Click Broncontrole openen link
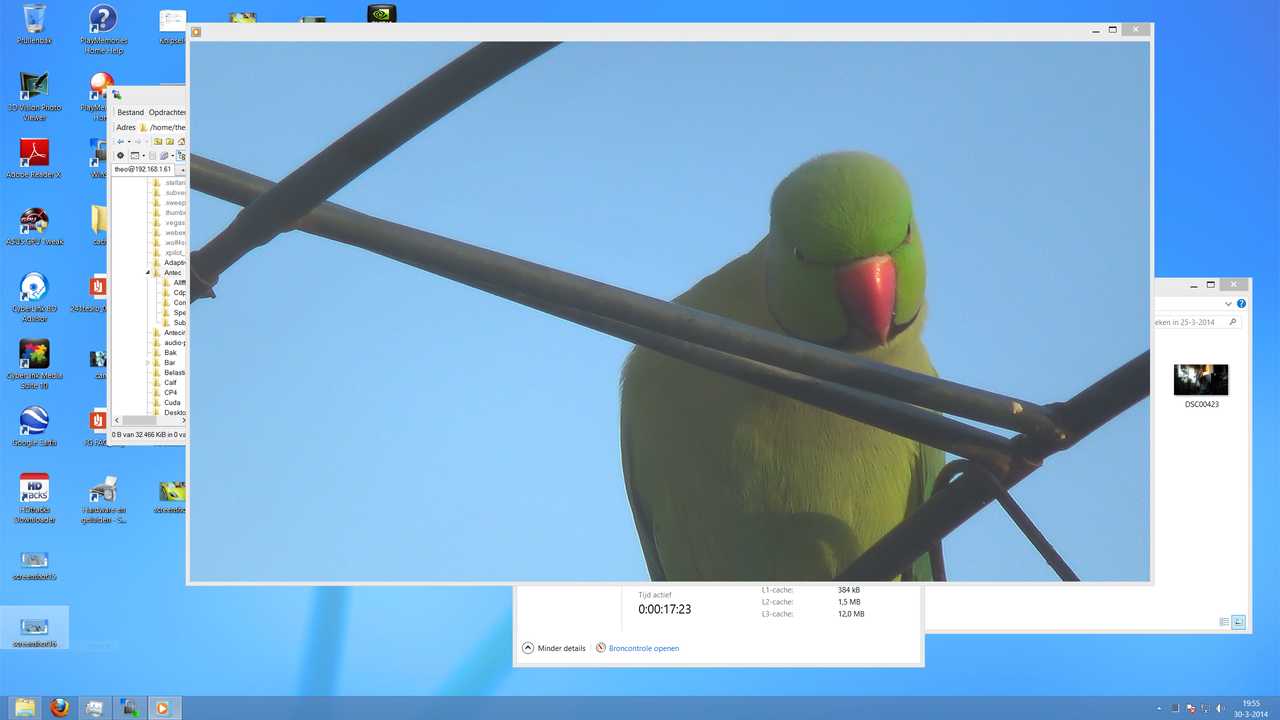Viewport: 1280px width, 720px height. (637, 648)
